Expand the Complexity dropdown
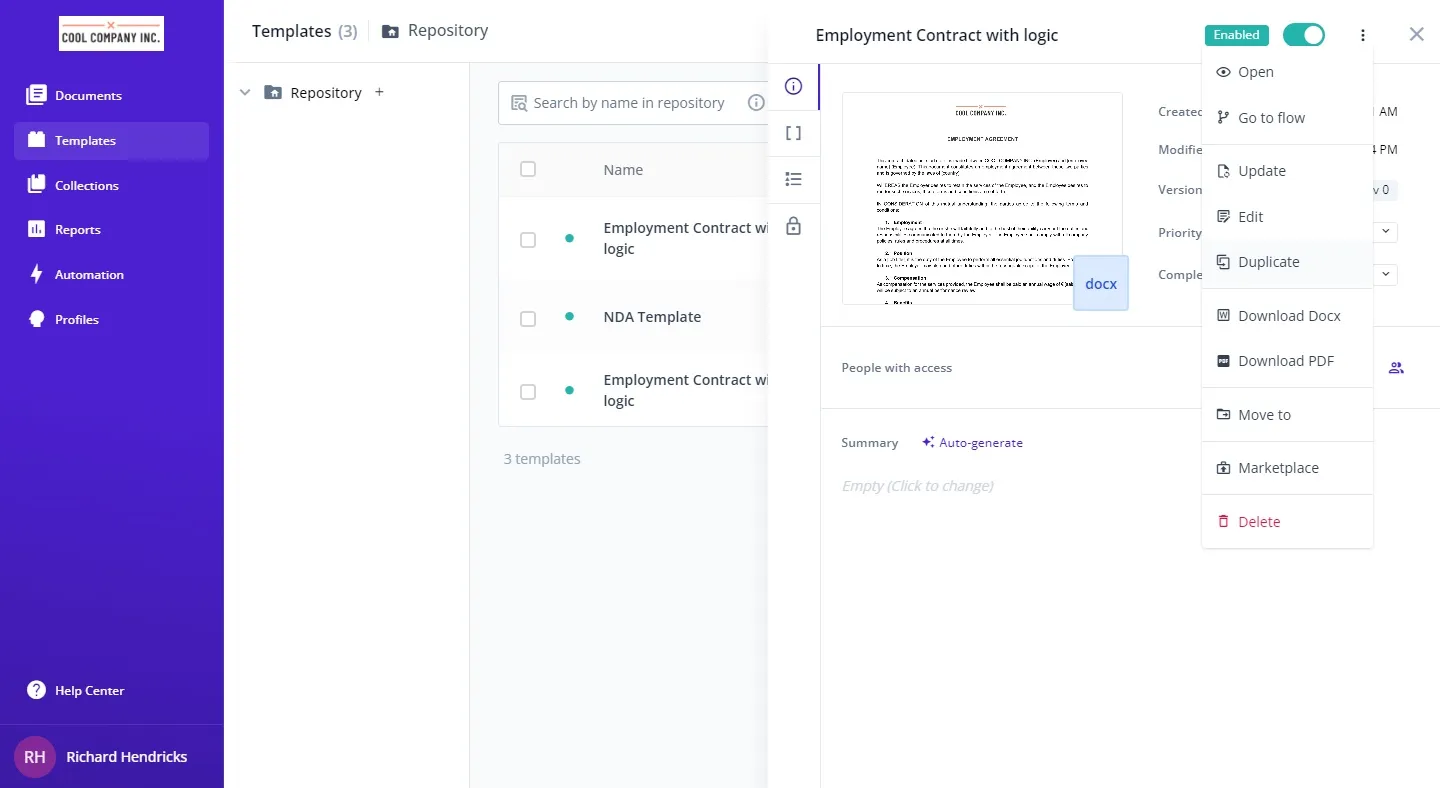The width and height of the screenshot is (1440, 788). click(x=1385, y=273)
